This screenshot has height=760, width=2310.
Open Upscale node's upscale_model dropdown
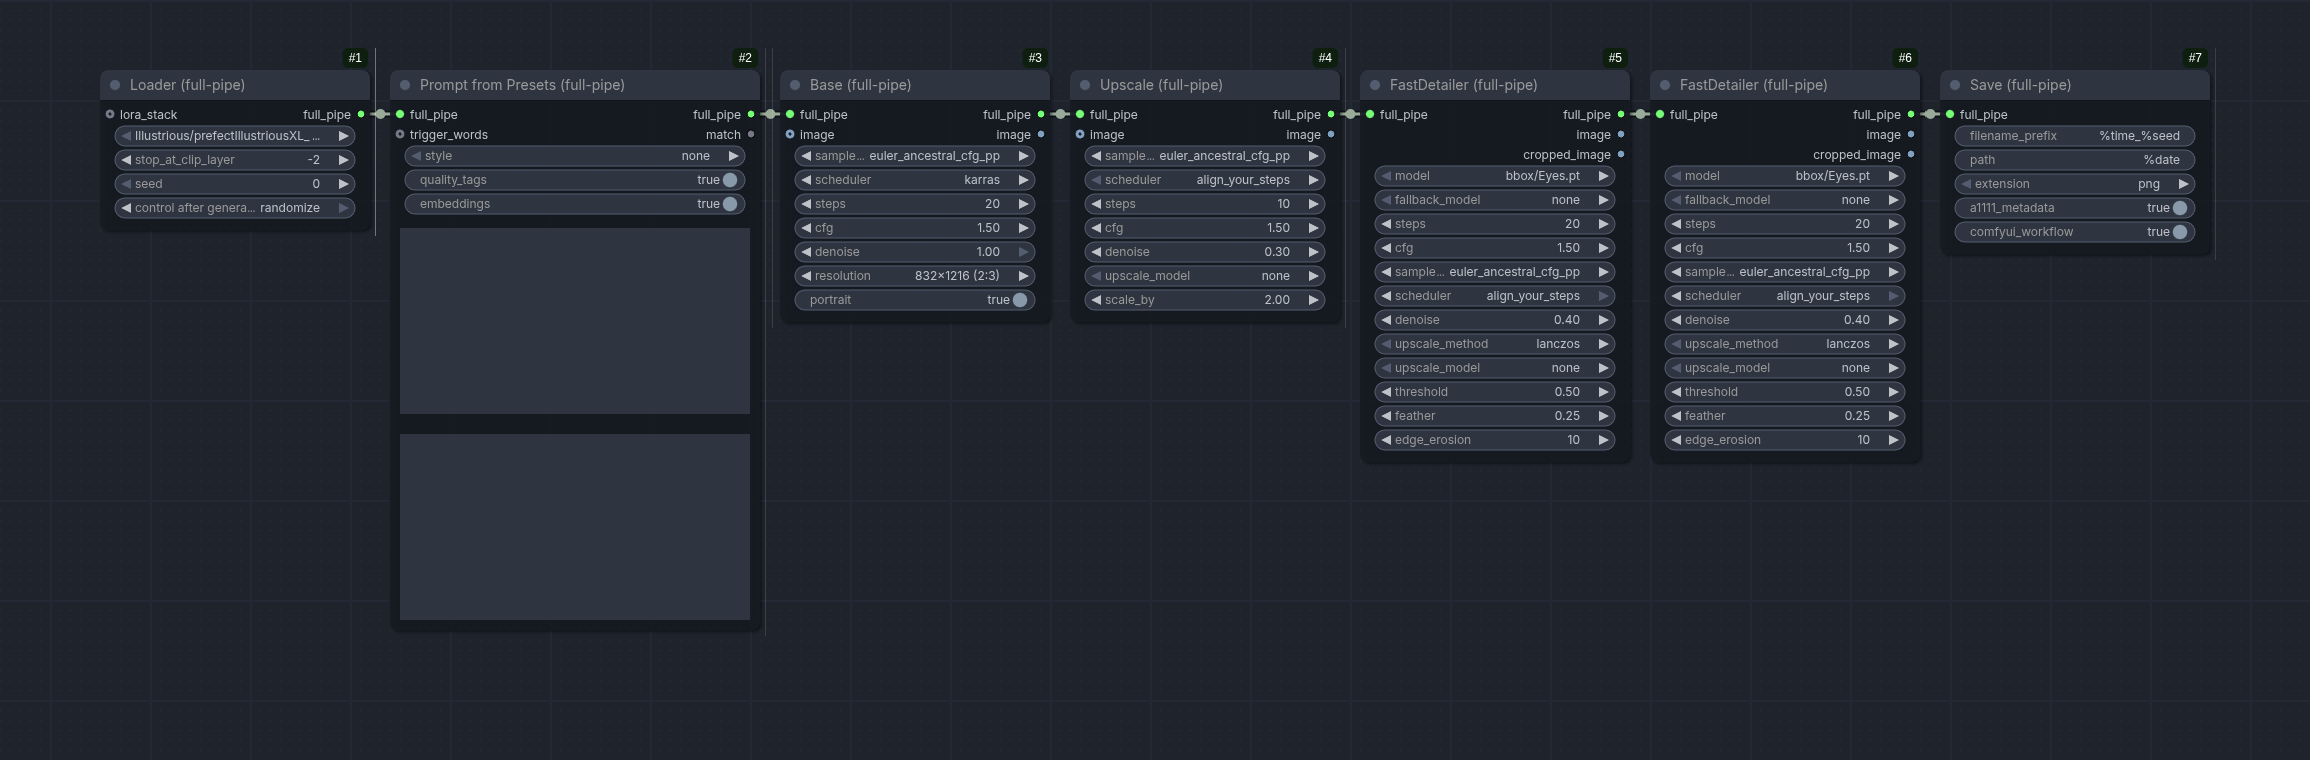(1205, 276)
